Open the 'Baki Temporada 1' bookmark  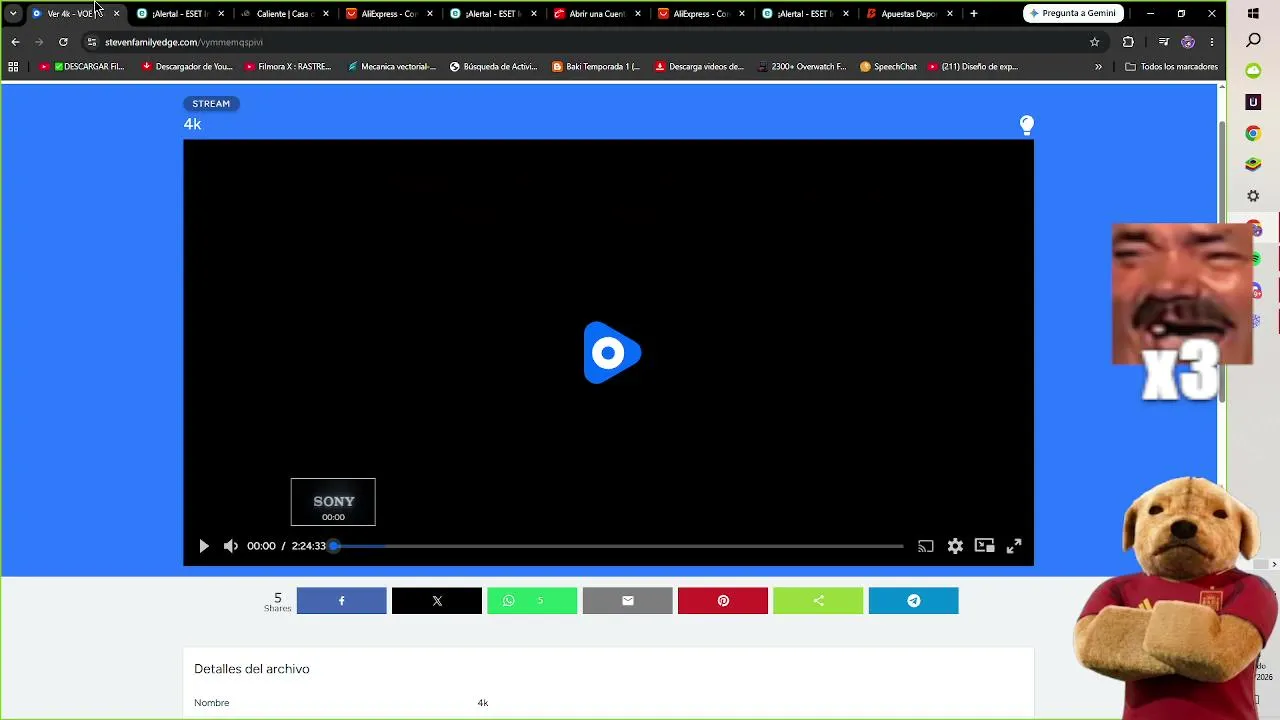[596, 67]
